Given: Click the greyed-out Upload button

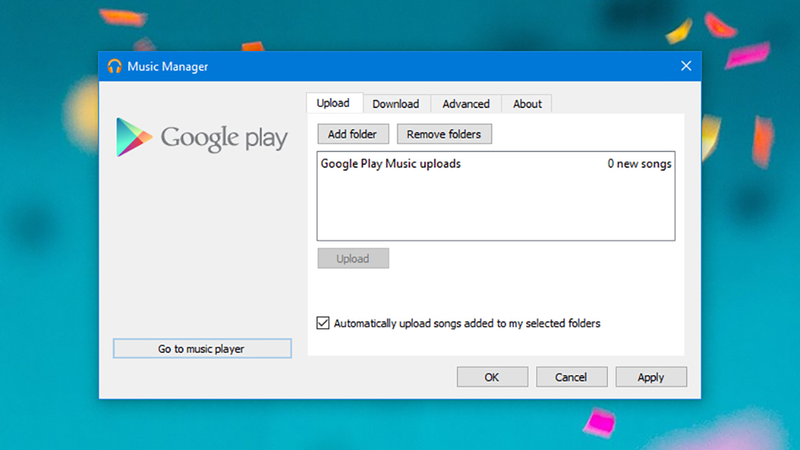Looking at the screenshot, I should pos(353,259).
